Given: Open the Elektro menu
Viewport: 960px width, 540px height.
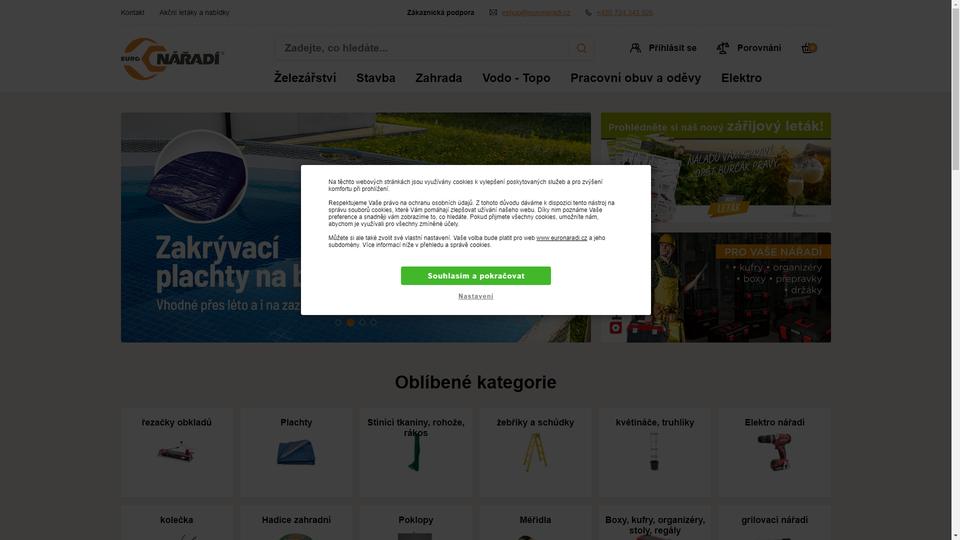Looking at the screenshot, I should tap(741, 78).
